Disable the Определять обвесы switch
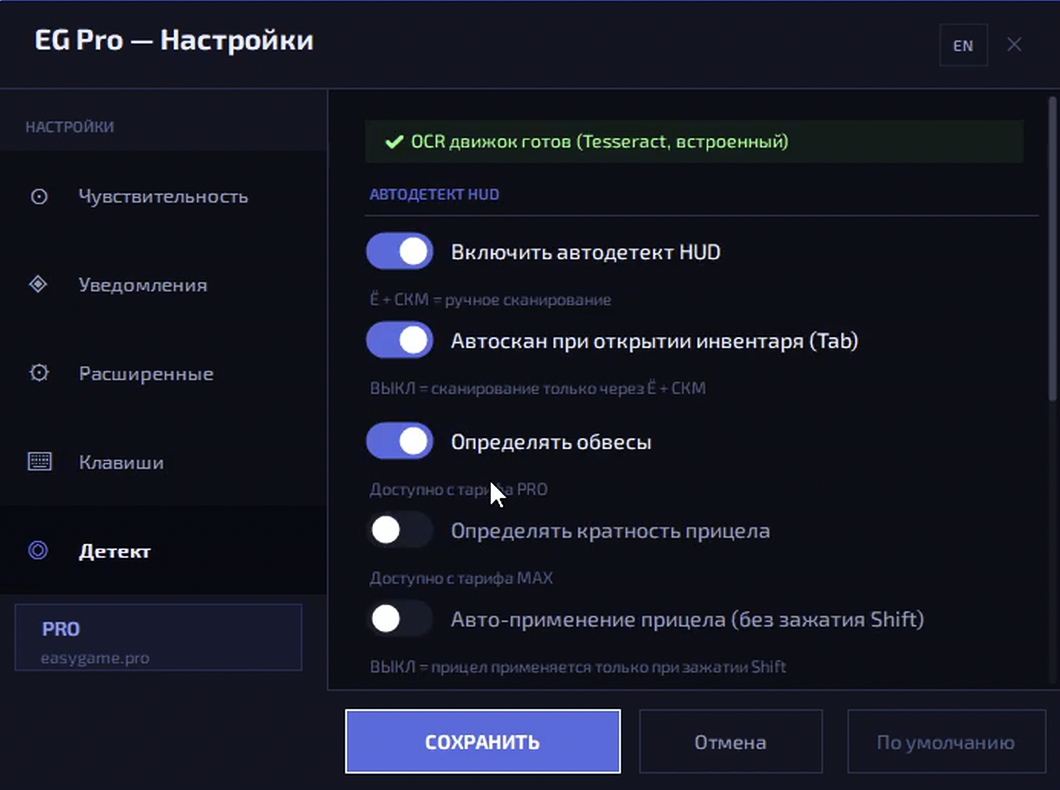 click(399, 440)
